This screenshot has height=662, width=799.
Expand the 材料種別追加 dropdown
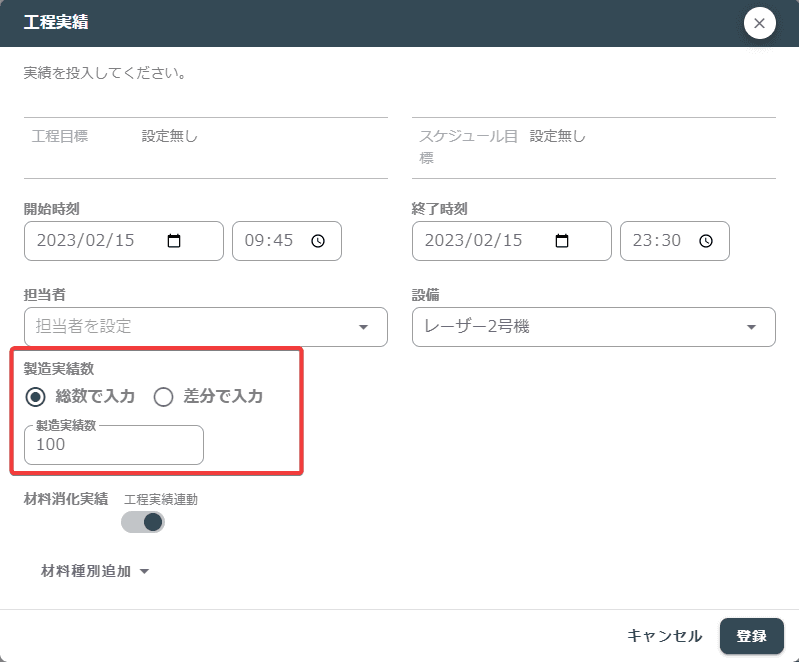tap(95, 571)
